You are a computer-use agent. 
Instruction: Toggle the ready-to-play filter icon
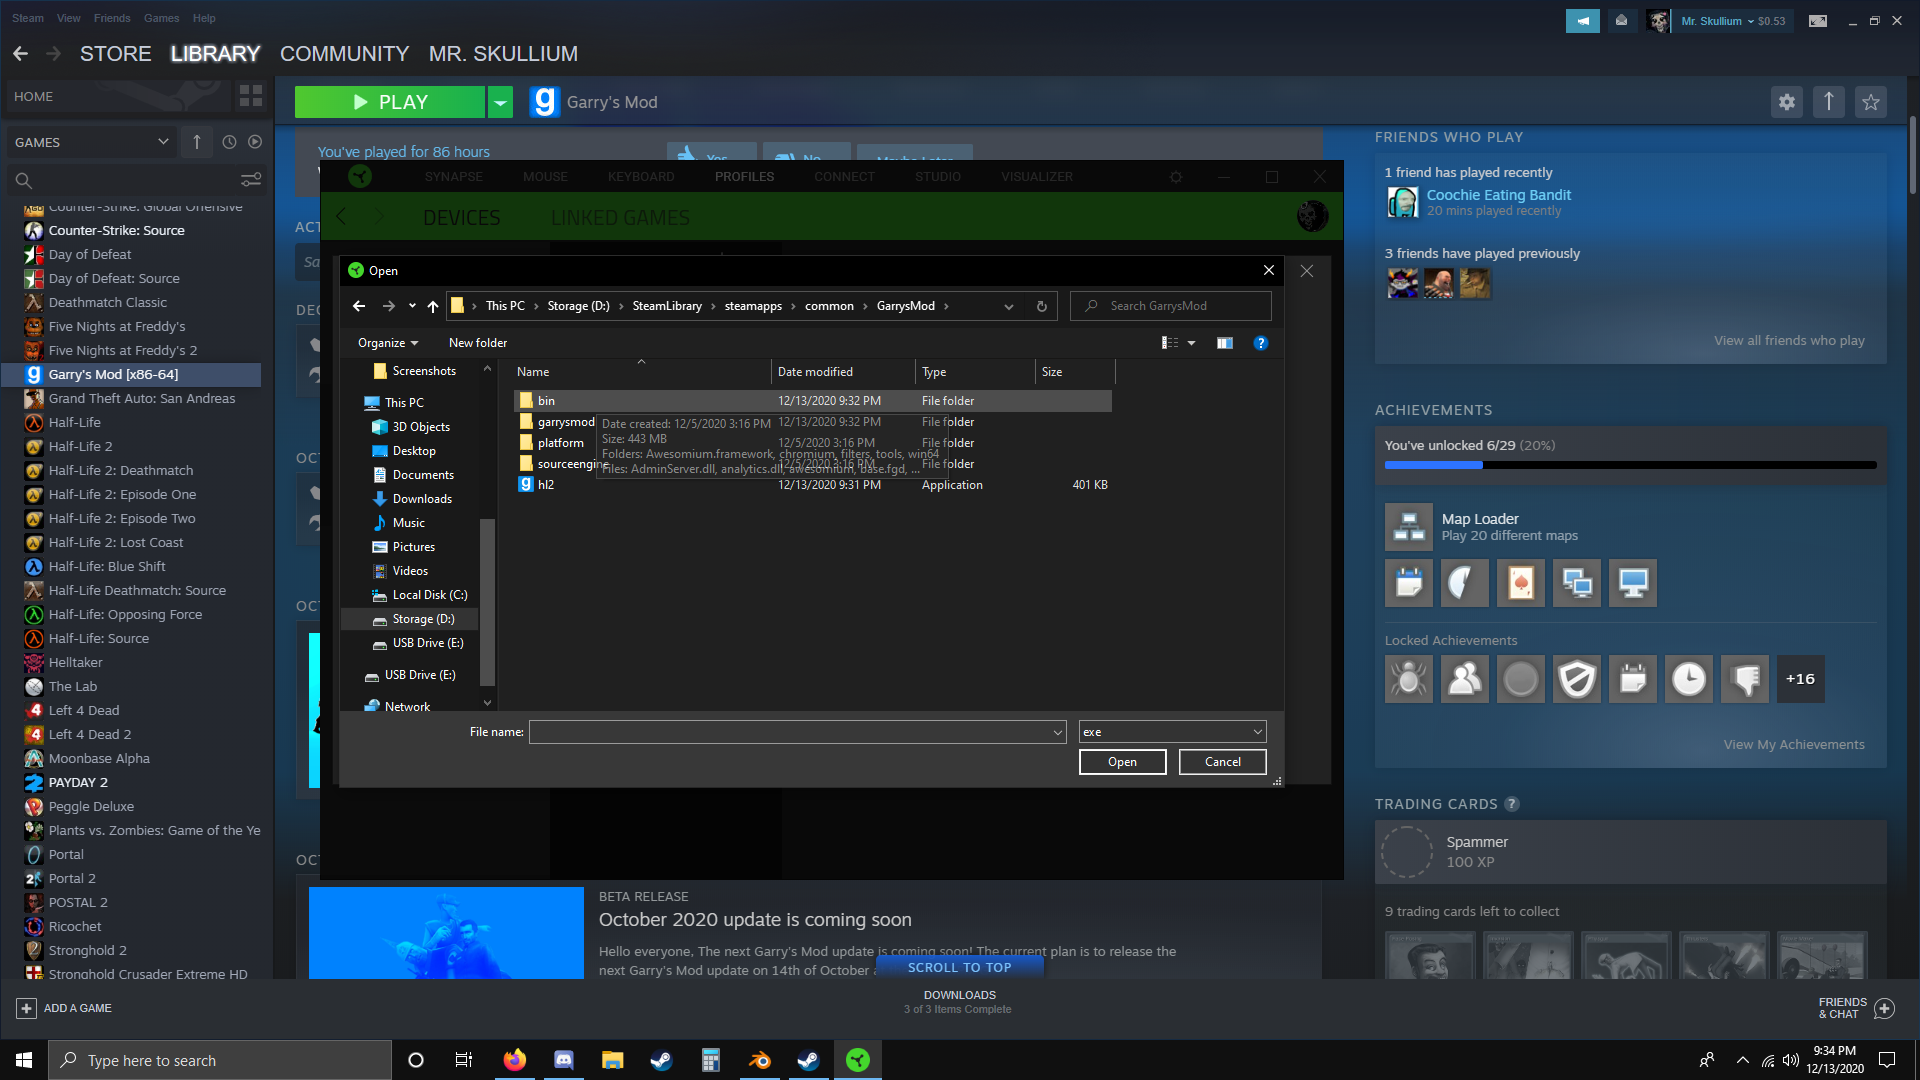255,142
